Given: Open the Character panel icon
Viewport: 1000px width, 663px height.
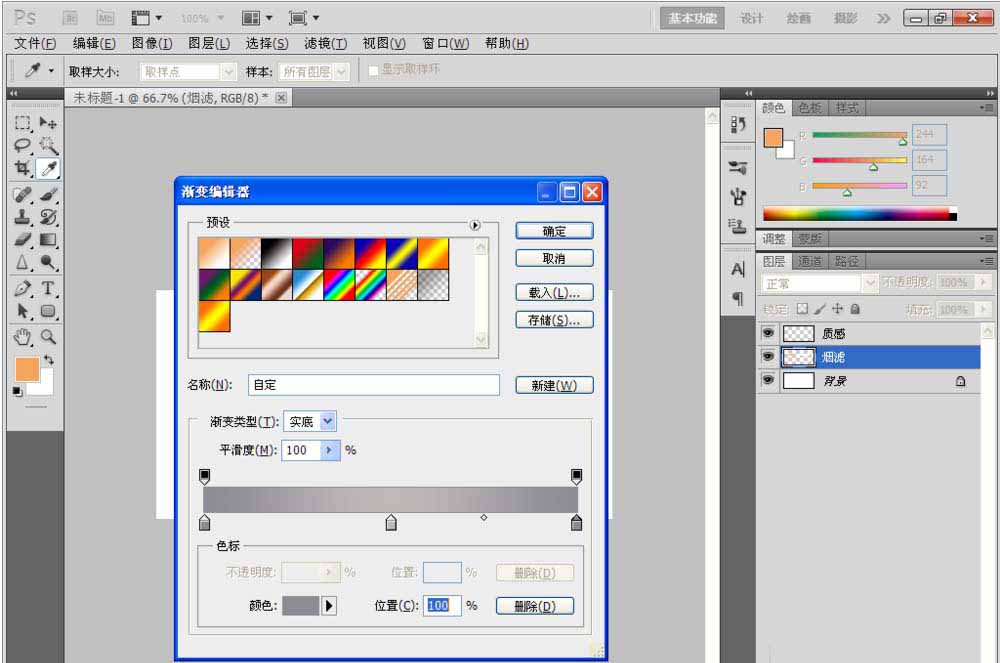Looking at the screenshot, I should coord(738,270).
